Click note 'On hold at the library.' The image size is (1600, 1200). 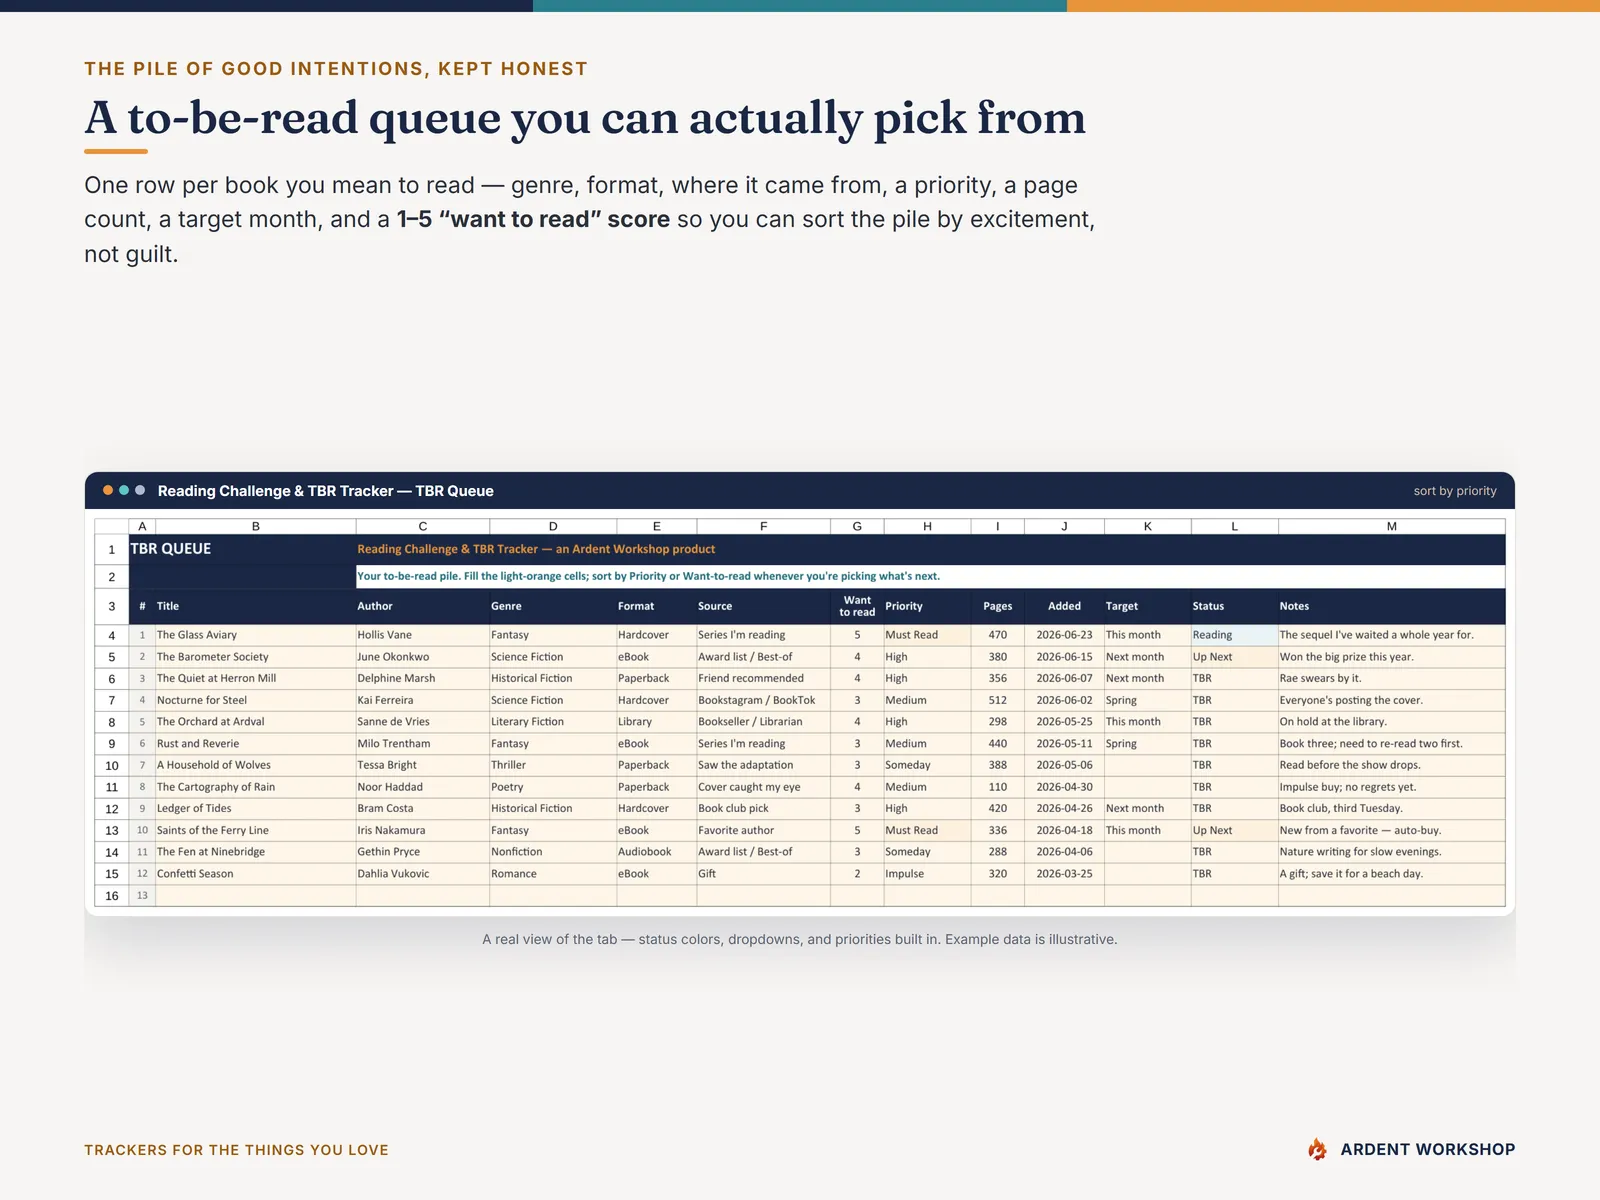[1392, 722]
